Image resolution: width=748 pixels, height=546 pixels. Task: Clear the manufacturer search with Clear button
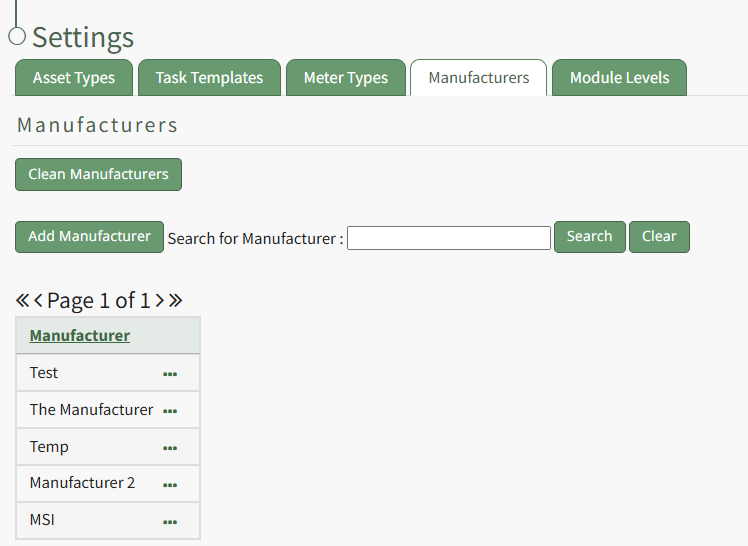(x=659, y=237)
